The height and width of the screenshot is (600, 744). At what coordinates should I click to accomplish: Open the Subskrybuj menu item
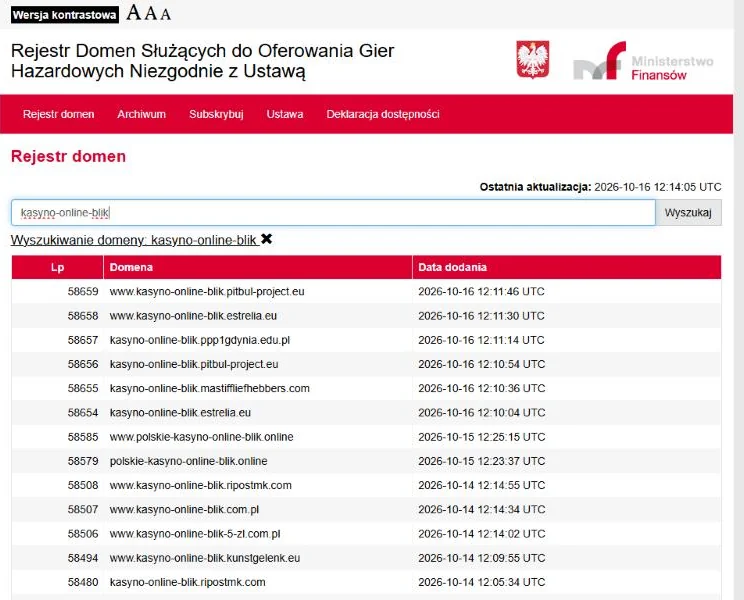tap(216, 114)
